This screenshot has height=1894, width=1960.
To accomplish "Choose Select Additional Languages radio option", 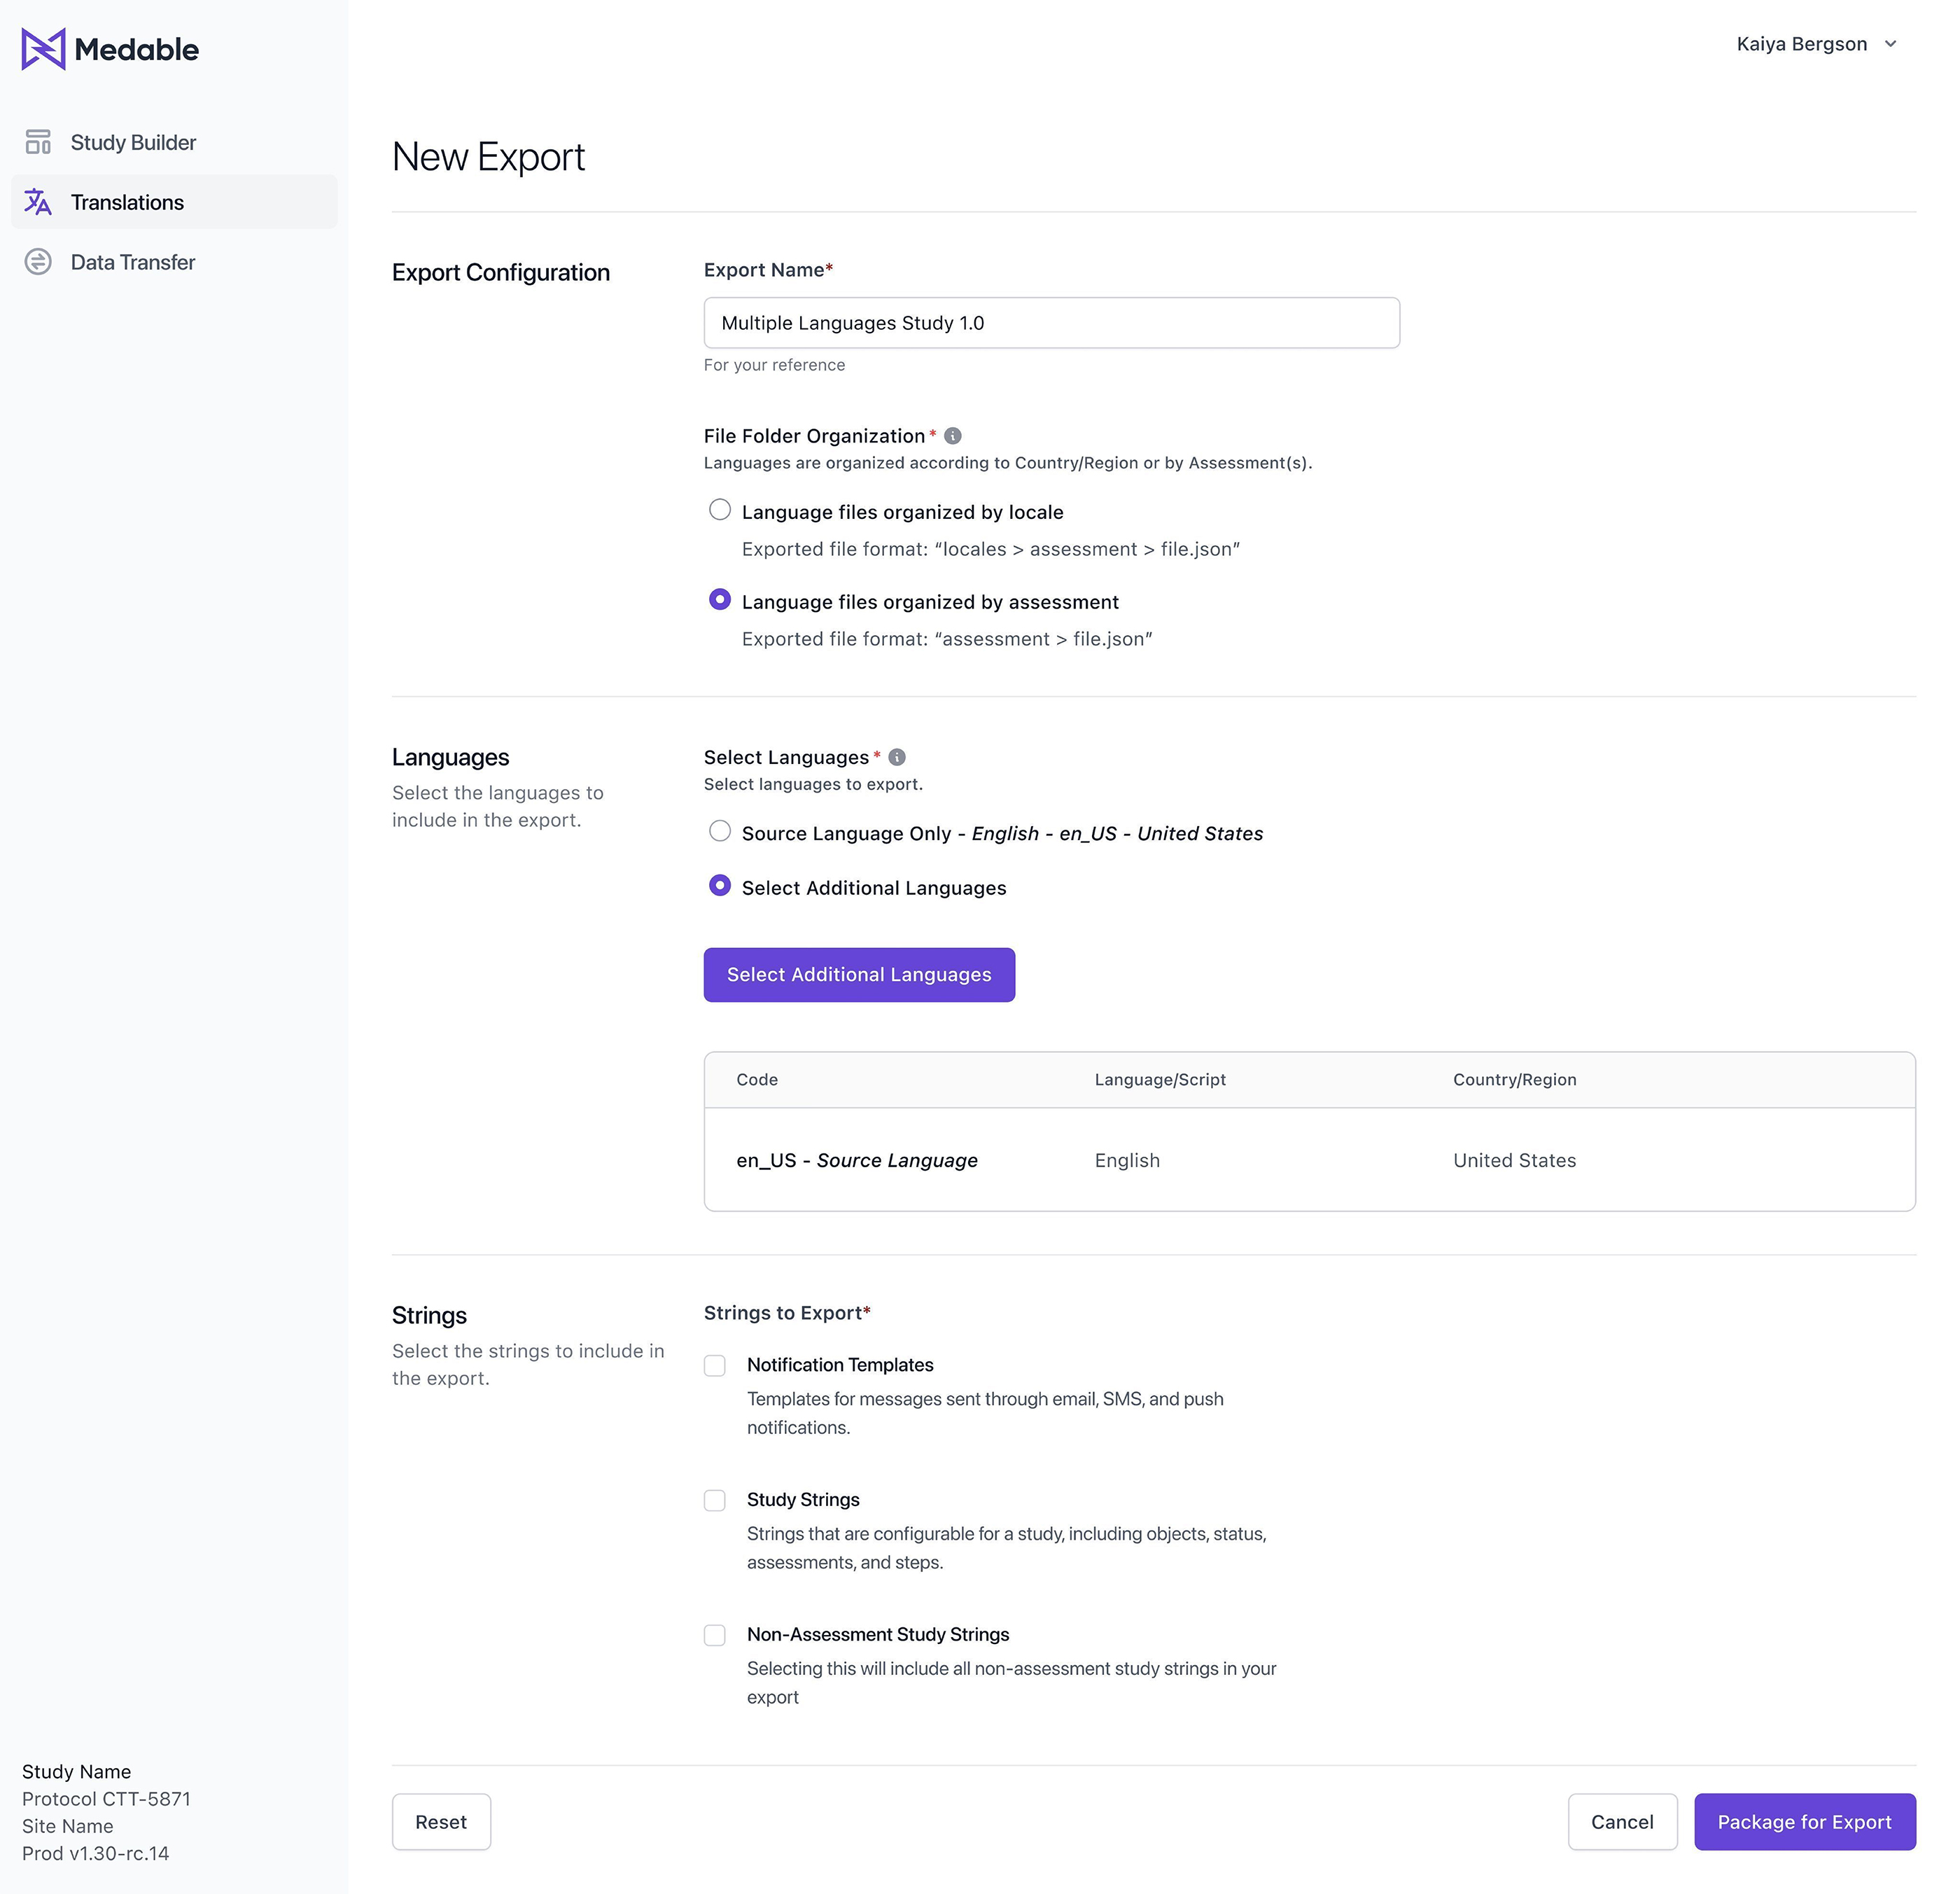I will 720,886.
